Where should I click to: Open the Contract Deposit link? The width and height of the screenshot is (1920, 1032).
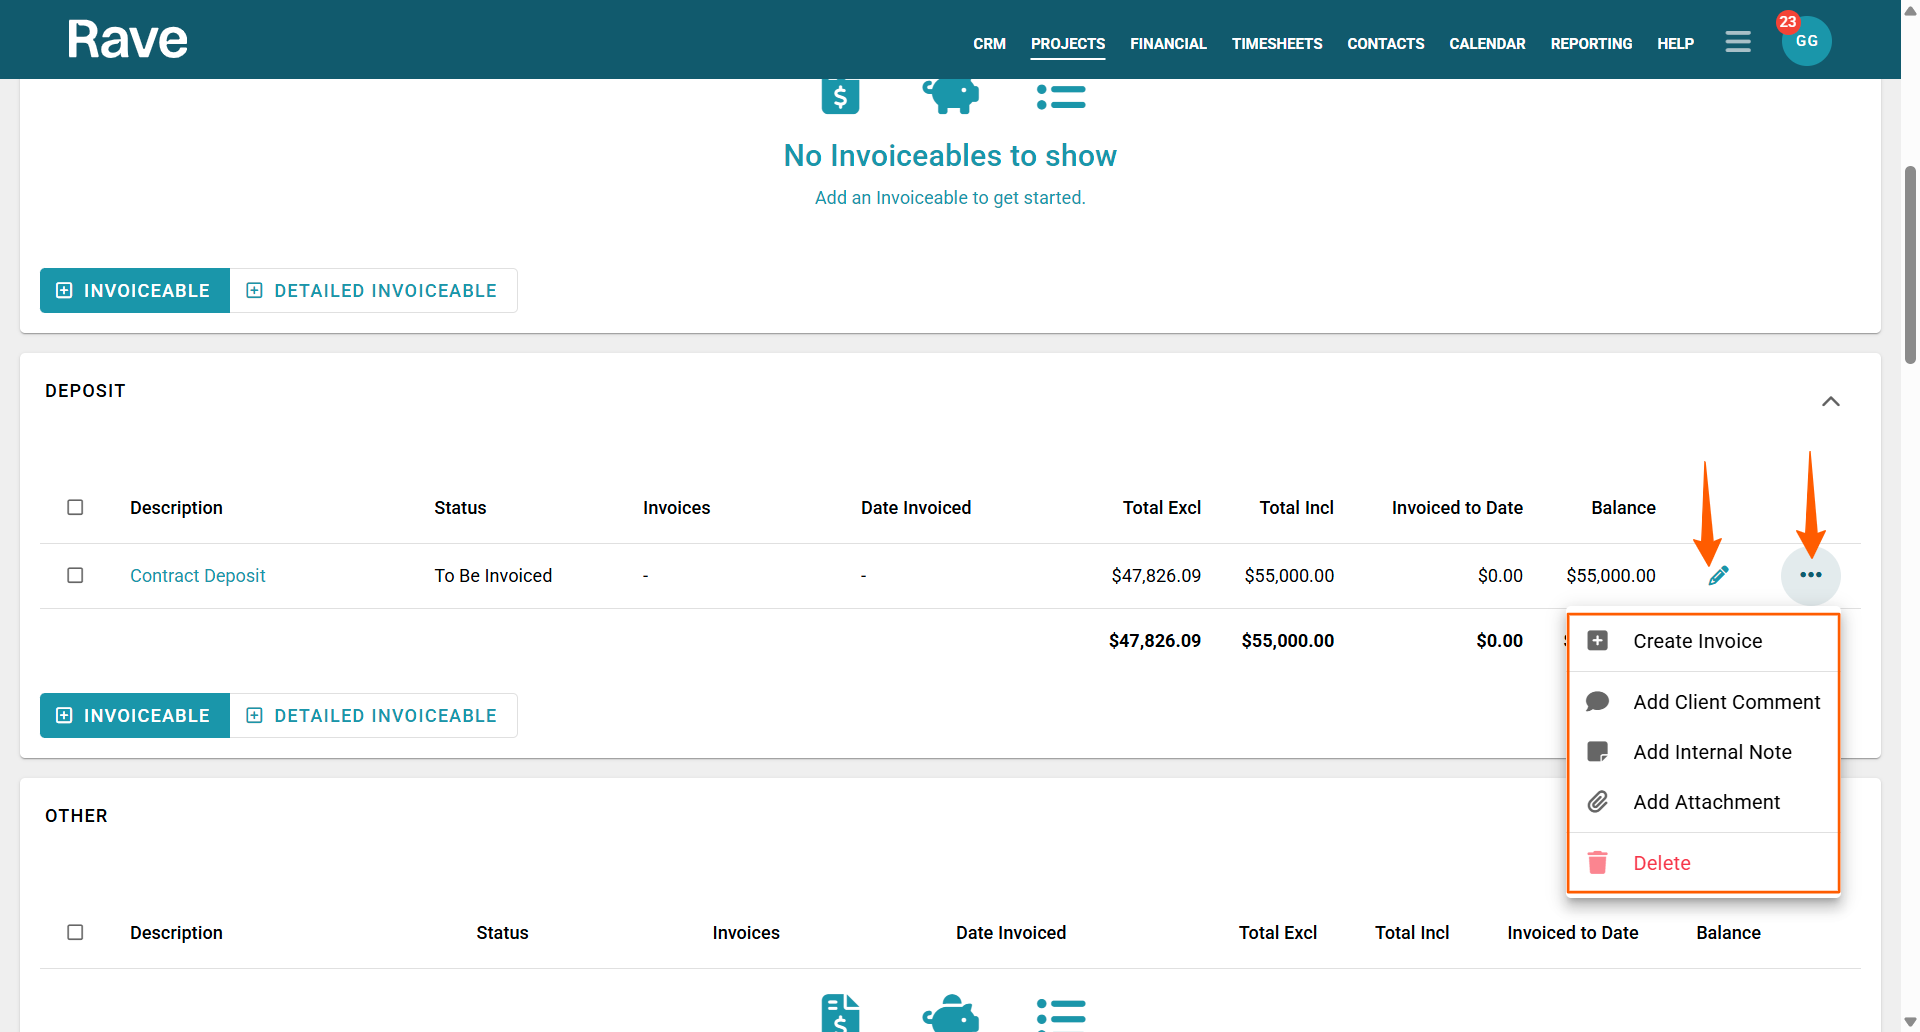tap(197, 575)
